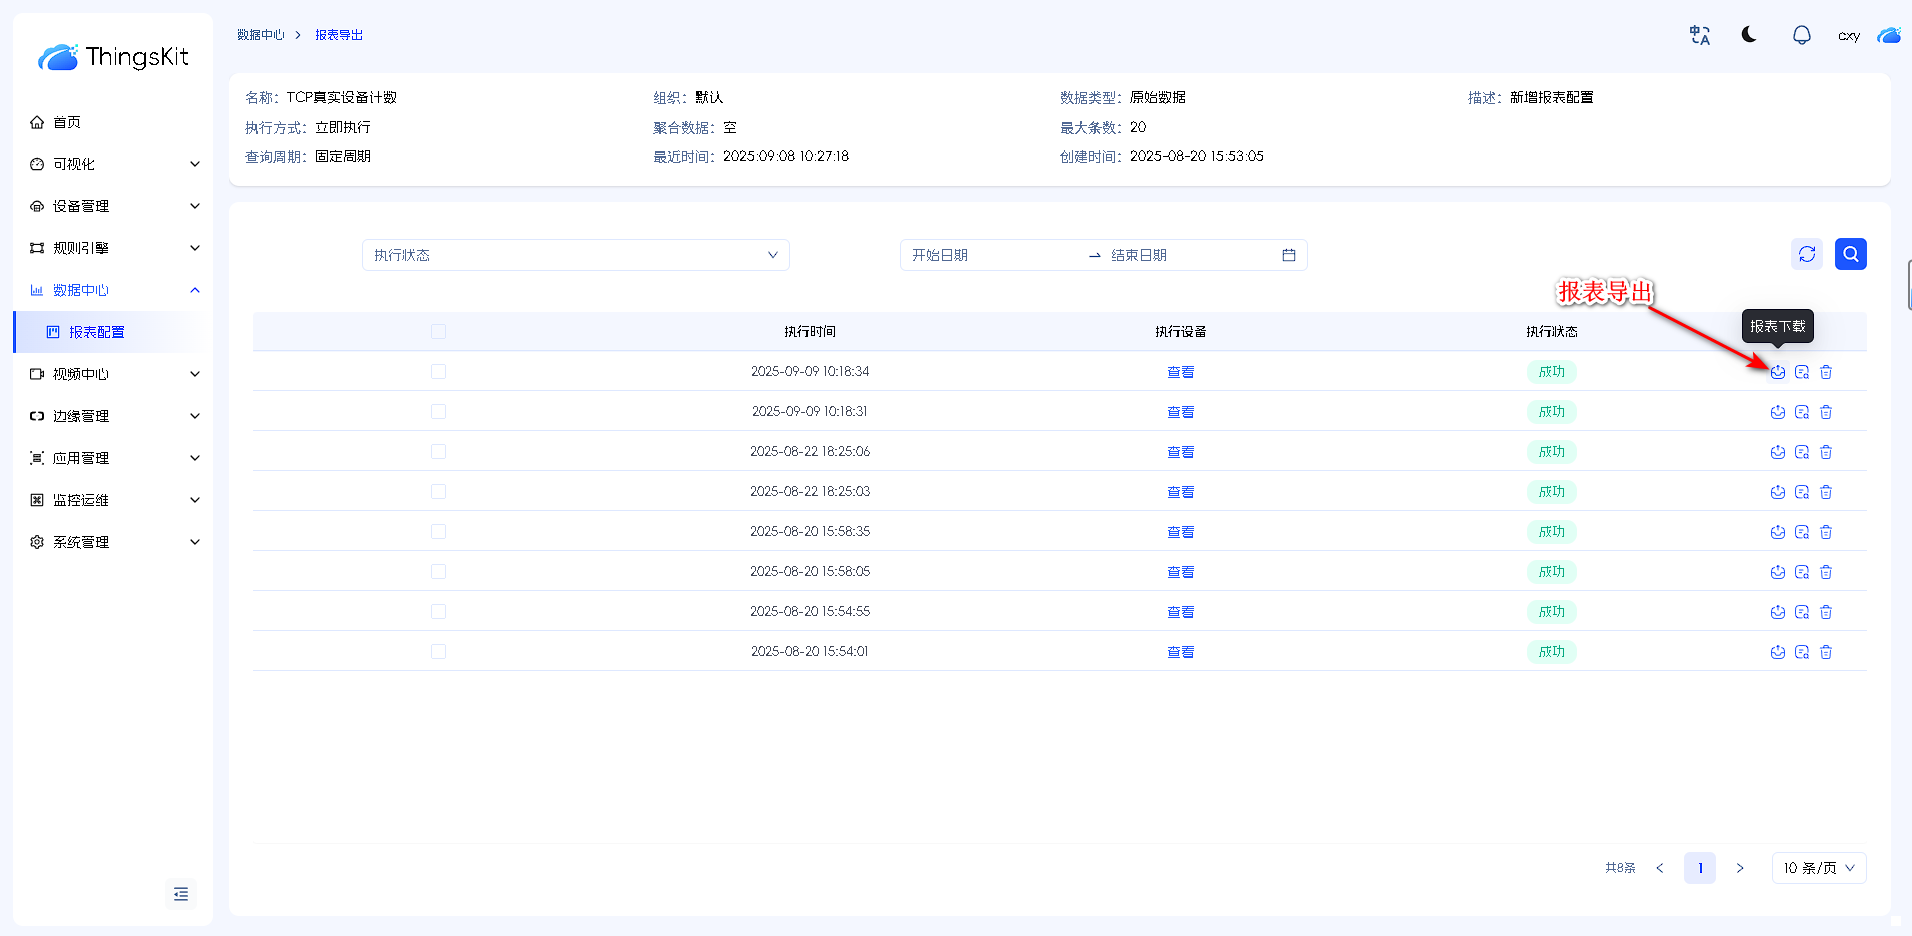The image size is (1912, 936).
Task: Open the 执行状态 dropdown filter
Action: pyautogui.click(x=575, y=255)
